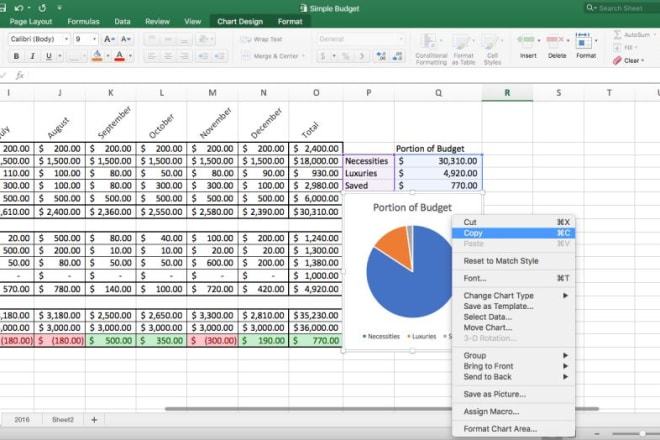Switch to the Format ribbon tab
The width and height of the screenshot is (660, 440).
point(290,21)
